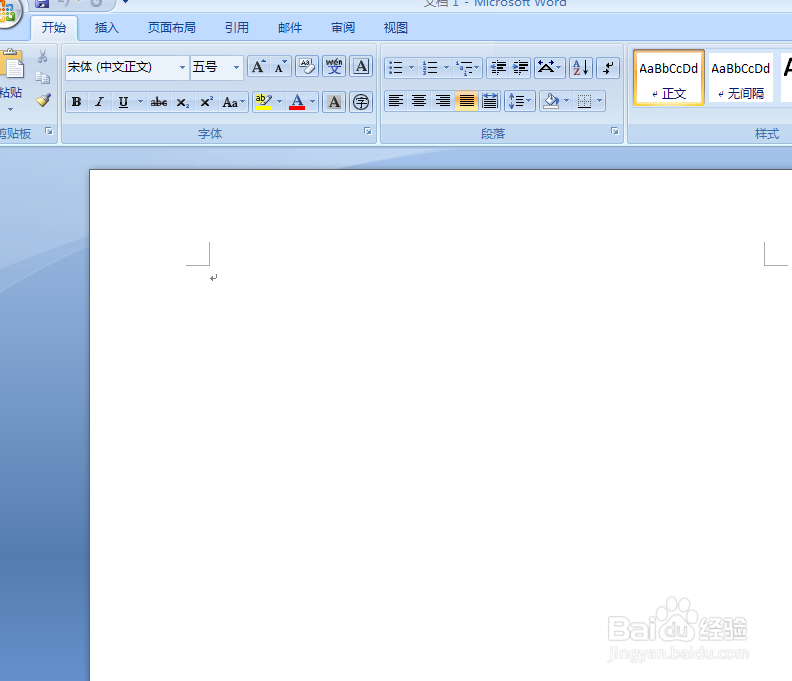Apply red font color
This screenshot has width=792, height=681.
pyautogui.click(x=297, y=102)
